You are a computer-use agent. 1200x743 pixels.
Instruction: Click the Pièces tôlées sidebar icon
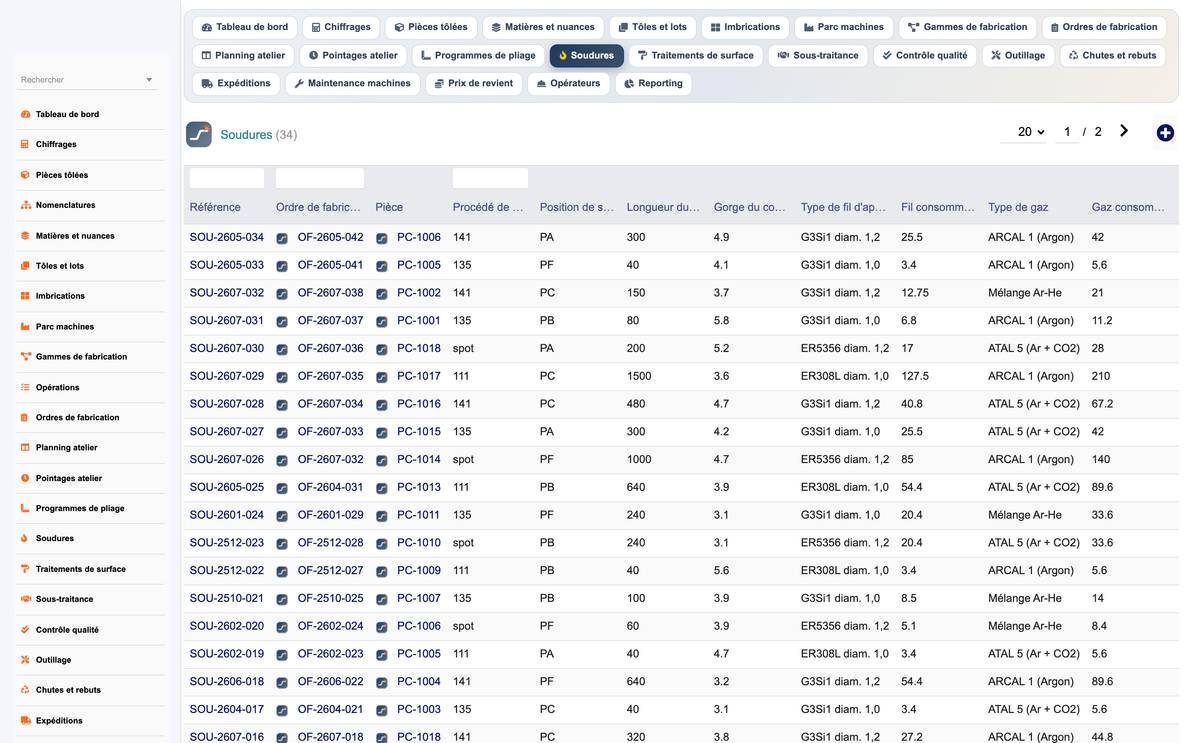pos(25,175)
